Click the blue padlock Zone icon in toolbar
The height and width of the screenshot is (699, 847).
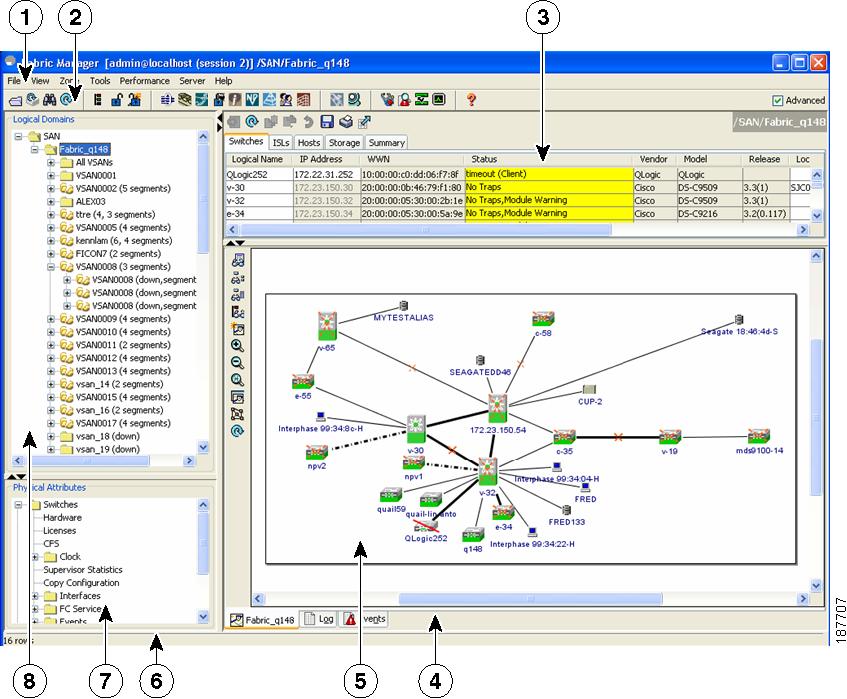coord(116,99)
